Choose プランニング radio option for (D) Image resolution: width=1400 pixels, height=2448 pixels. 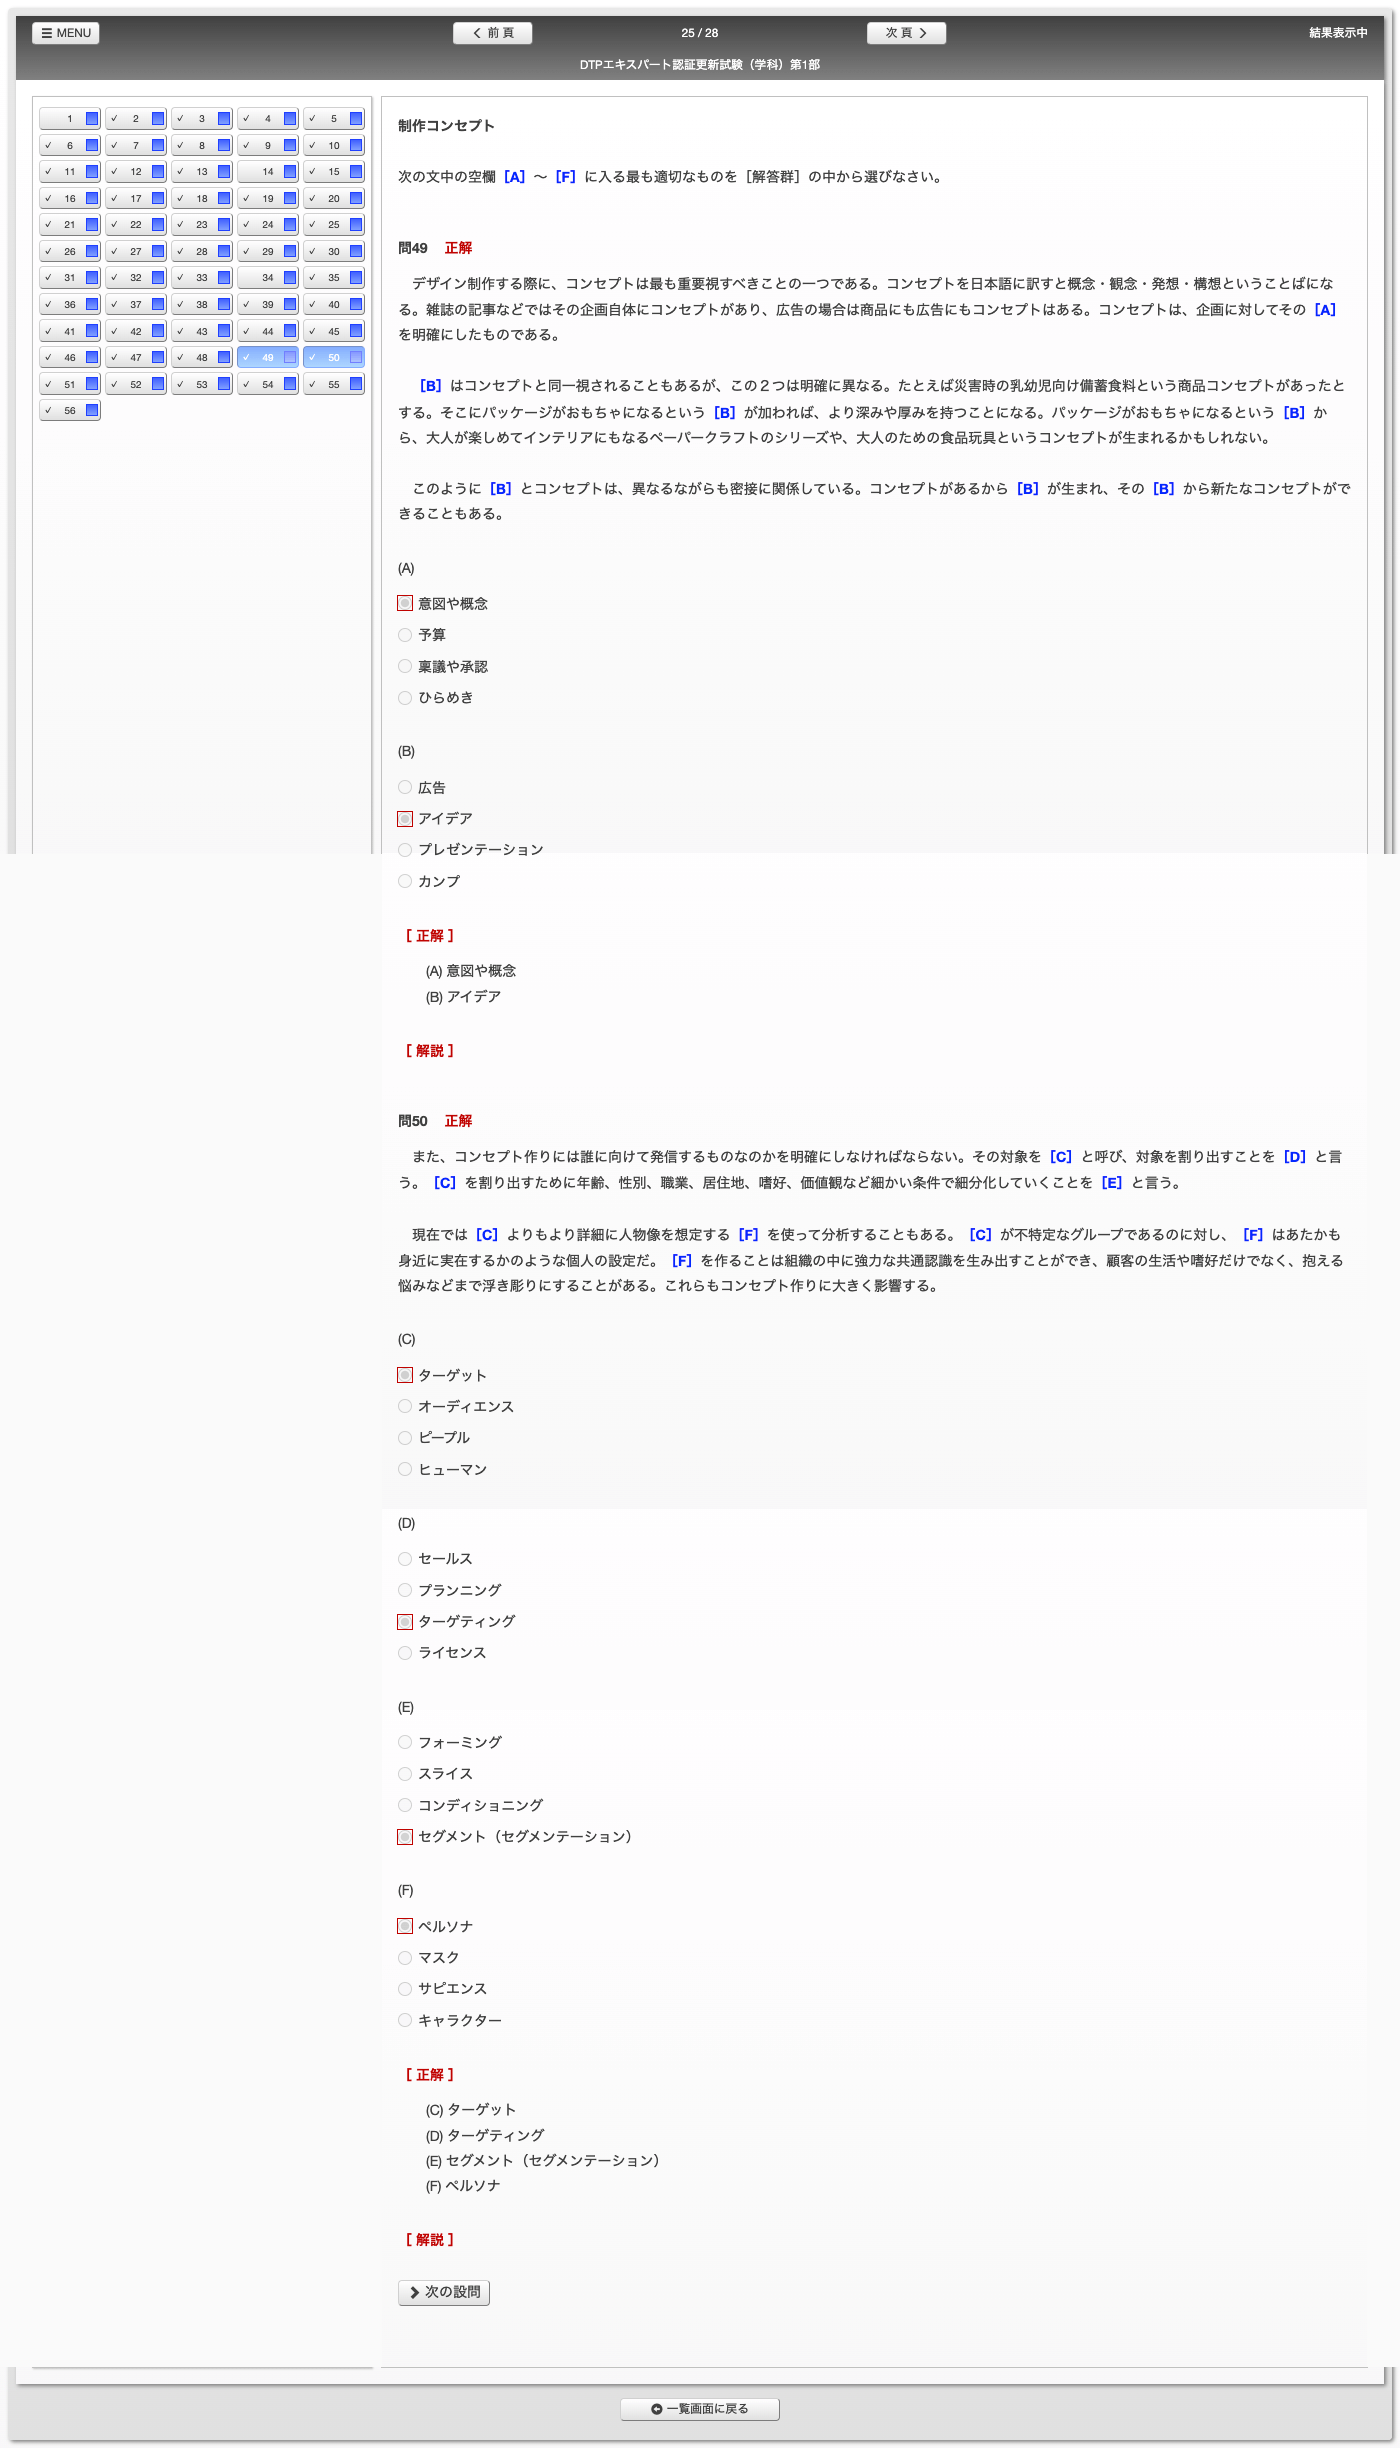(x=405, y=1590)
